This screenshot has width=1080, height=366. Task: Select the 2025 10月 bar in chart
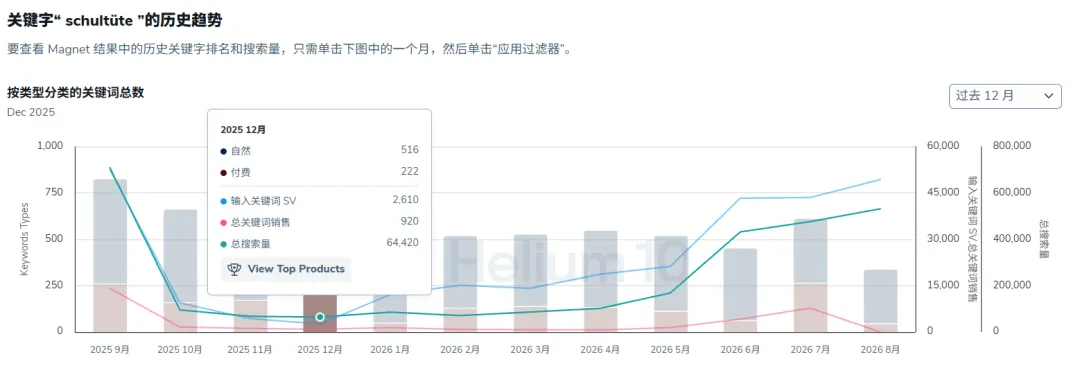pos(180,270)
